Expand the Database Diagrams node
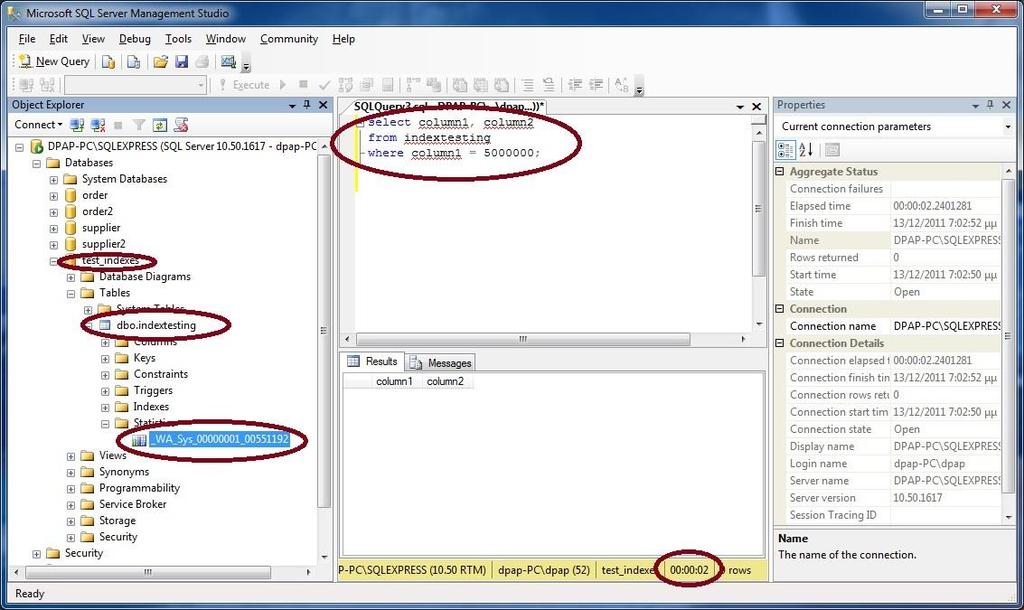The width and height of the screenshot is (1024, 610). [x=71, y=278]
